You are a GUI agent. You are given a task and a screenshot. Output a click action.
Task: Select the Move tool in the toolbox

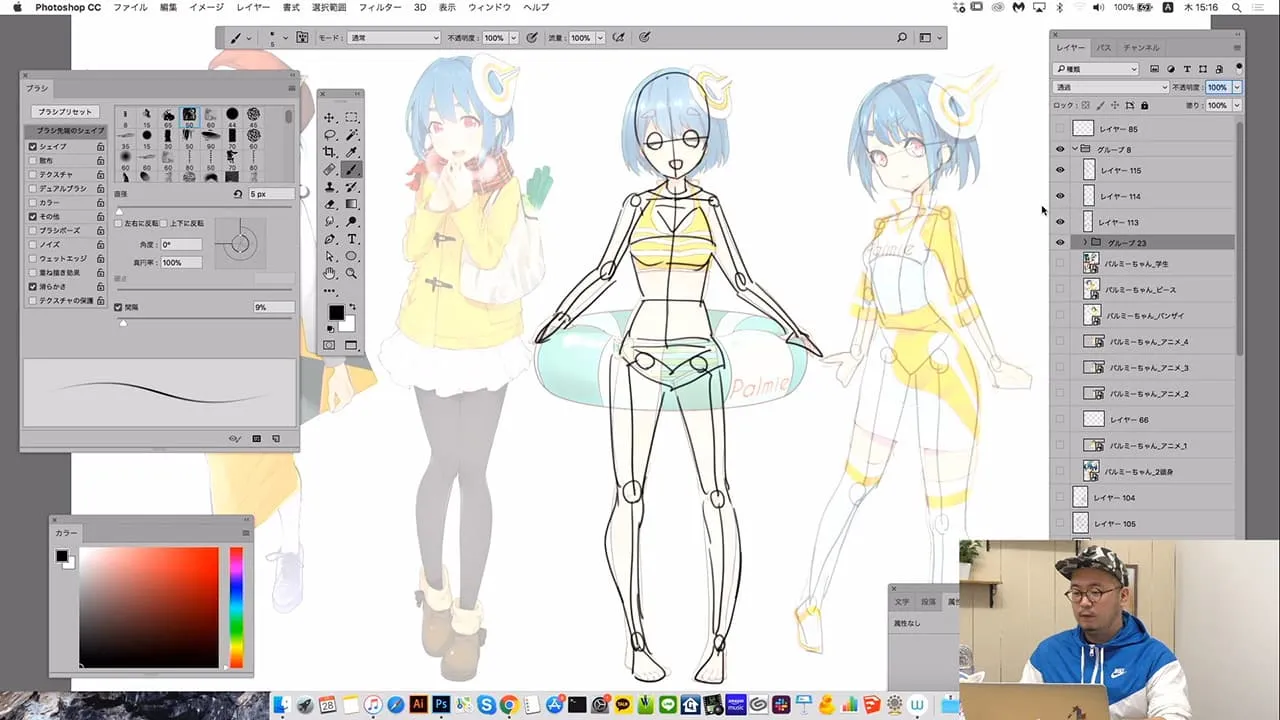(x=329, y=118)
